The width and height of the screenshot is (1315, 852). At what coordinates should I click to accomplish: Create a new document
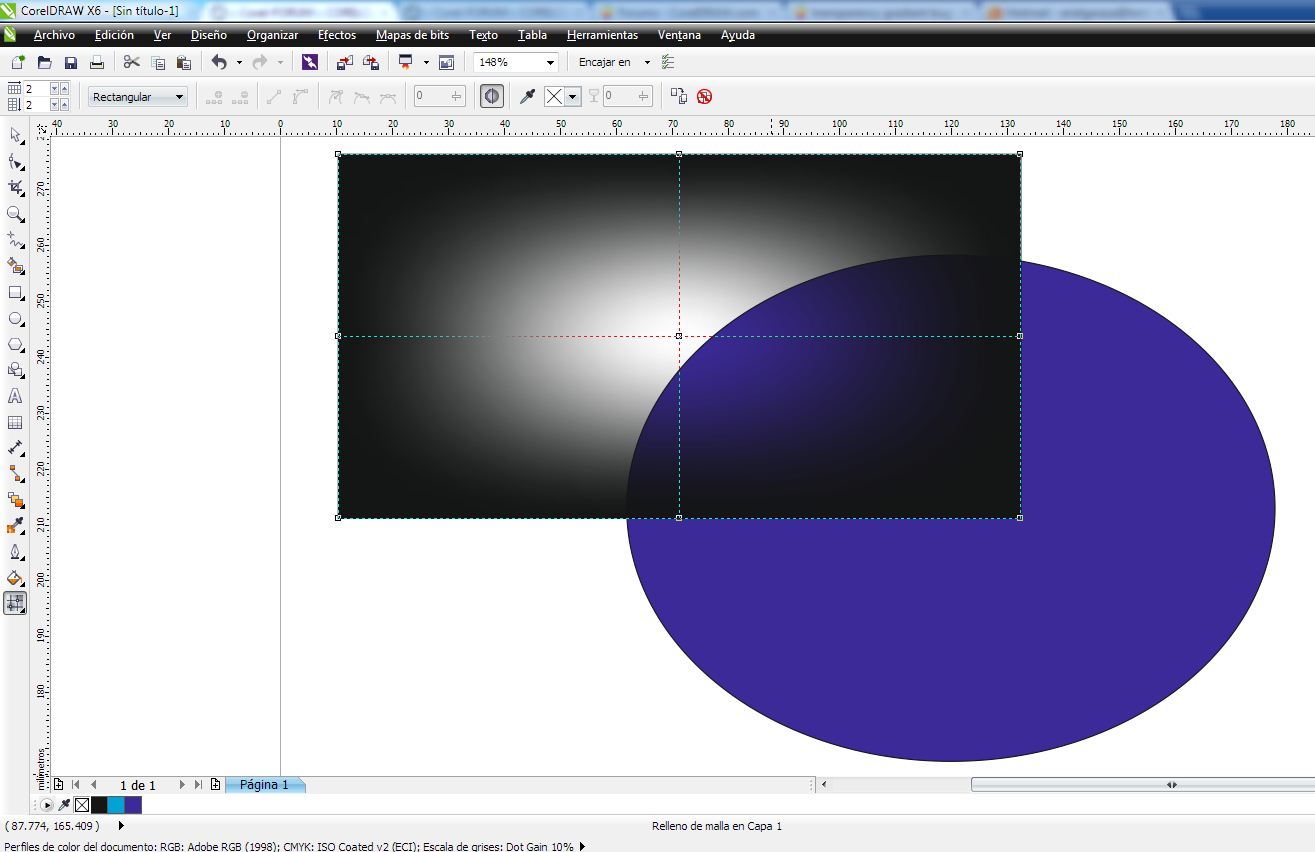point(18,62)
